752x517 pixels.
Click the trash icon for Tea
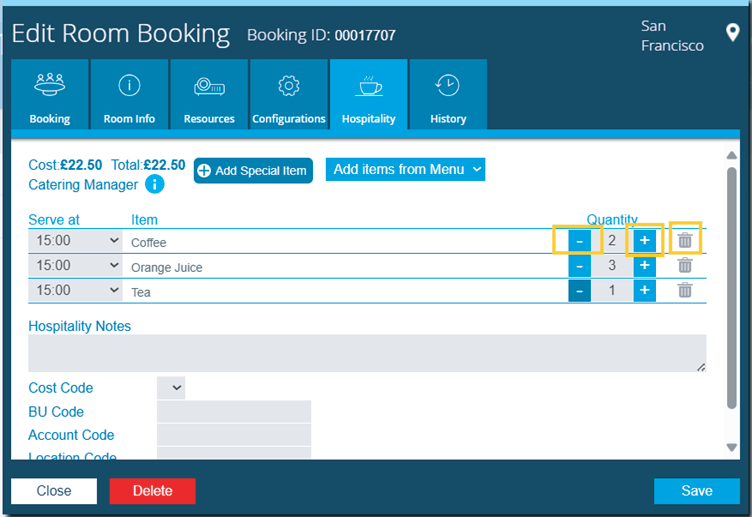click(x=685, y=290)
